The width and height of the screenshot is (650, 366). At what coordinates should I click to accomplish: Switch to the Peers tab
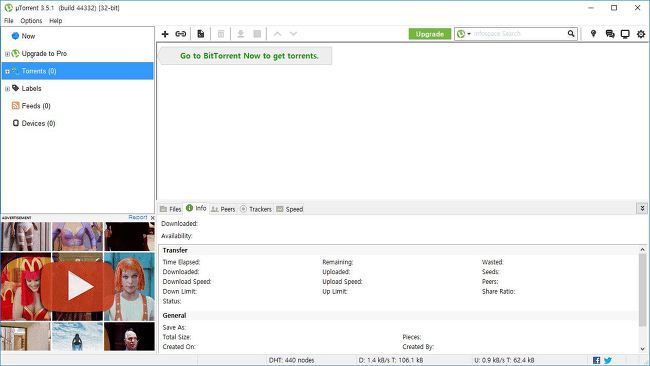tap(223, 209)
